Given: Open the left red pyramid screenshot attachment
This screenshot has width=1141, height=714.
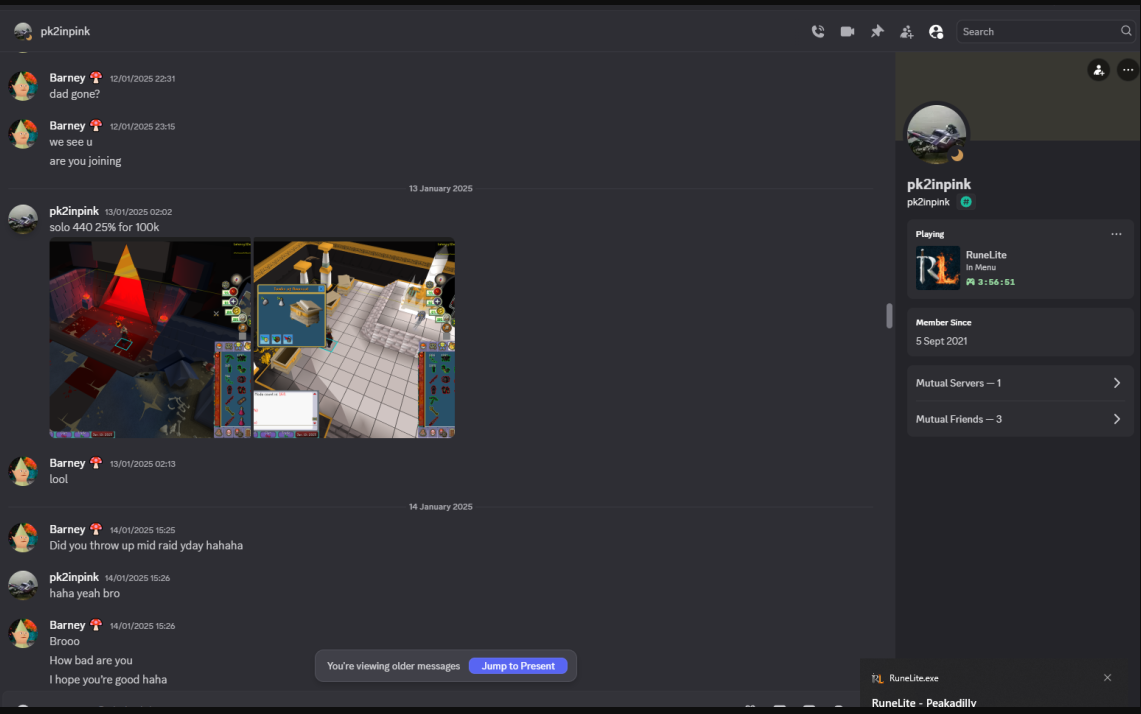Looking at the screenshot, I should 150,339.
